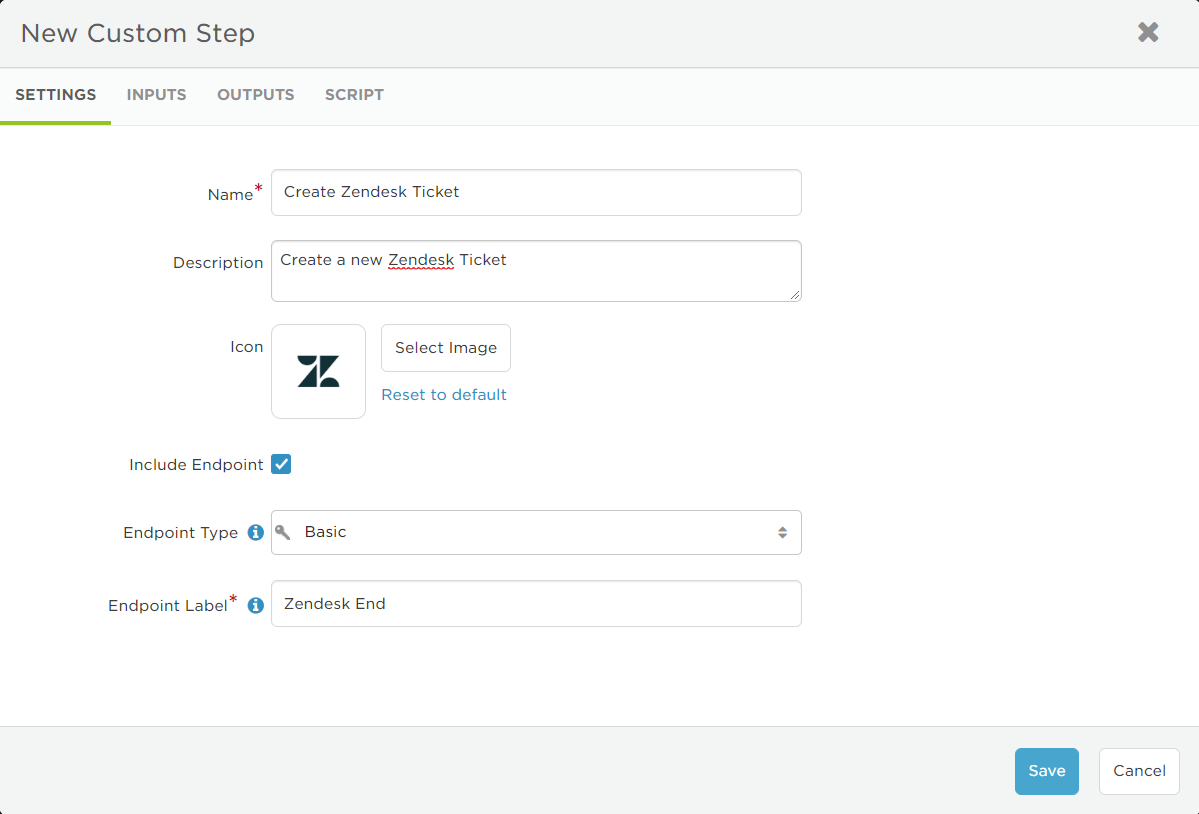This screenshot has height=814, width=1199.
Task: Open the SCRIPT tab
Action: [354, 95]
